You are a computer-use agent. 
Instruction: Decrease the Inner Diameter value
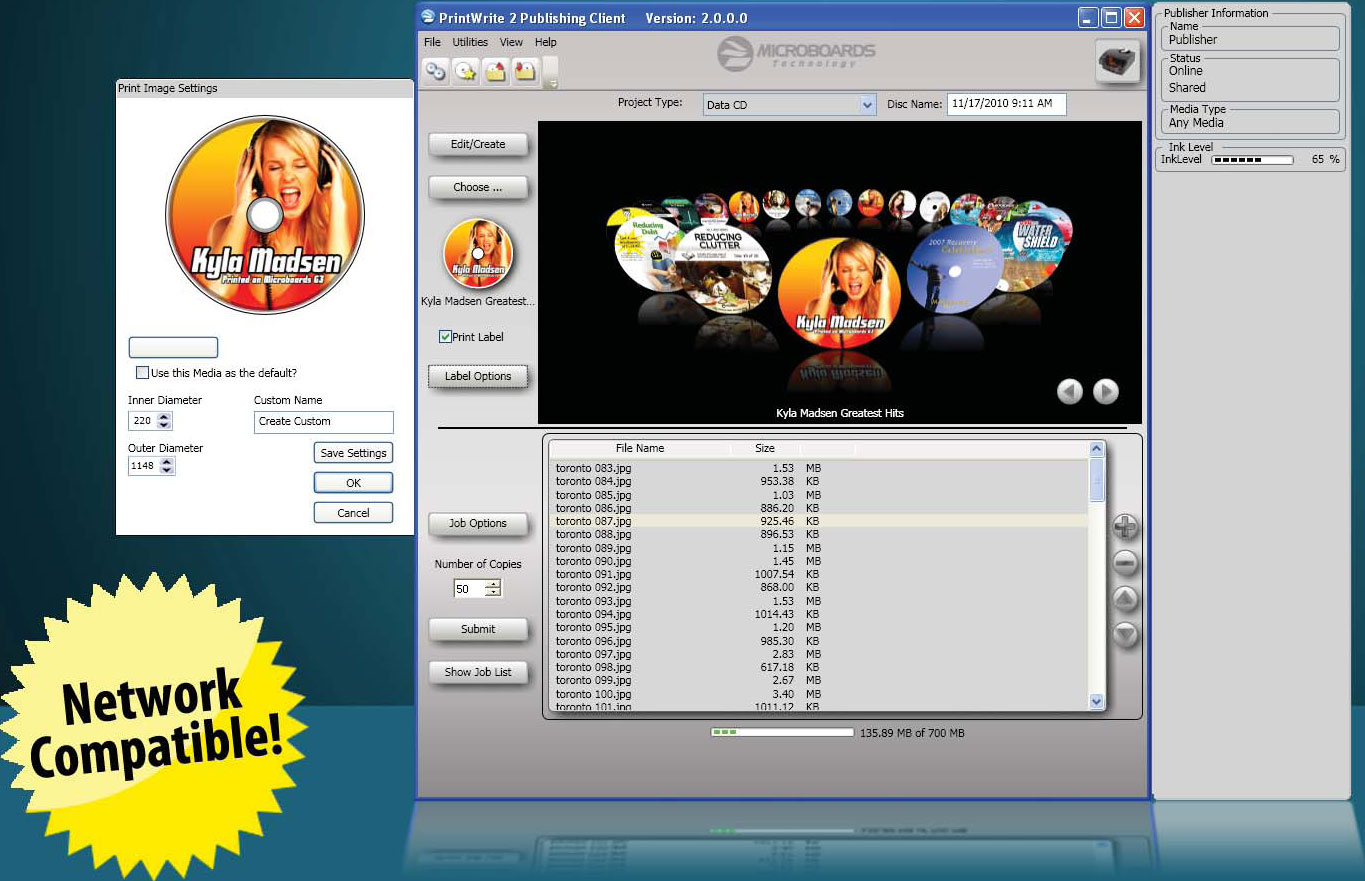tap(165, 426)
